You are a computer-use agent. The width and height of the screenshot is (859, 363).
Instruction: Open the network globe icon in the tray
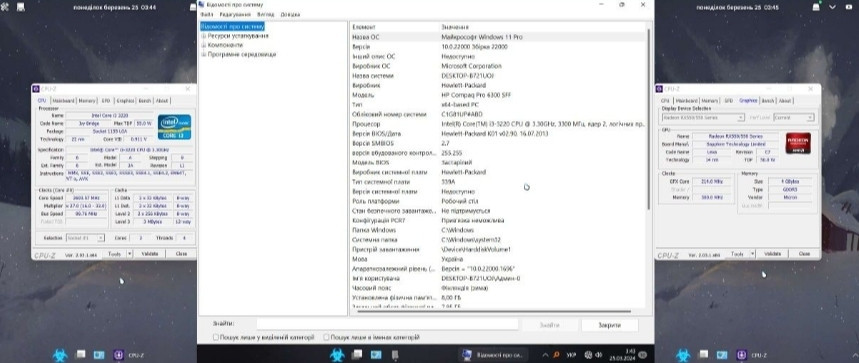point(588,355)
